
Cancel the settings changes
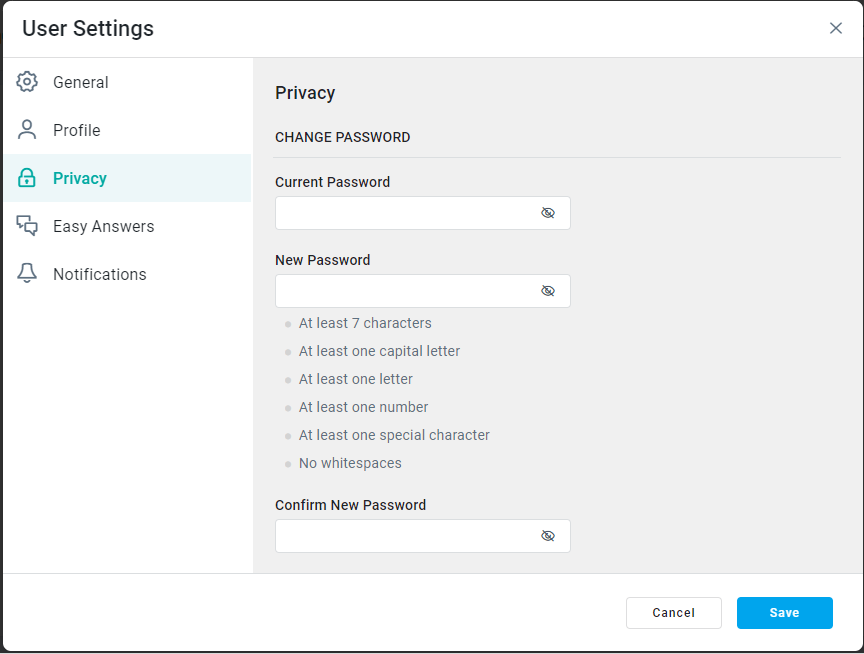point(673,613)
